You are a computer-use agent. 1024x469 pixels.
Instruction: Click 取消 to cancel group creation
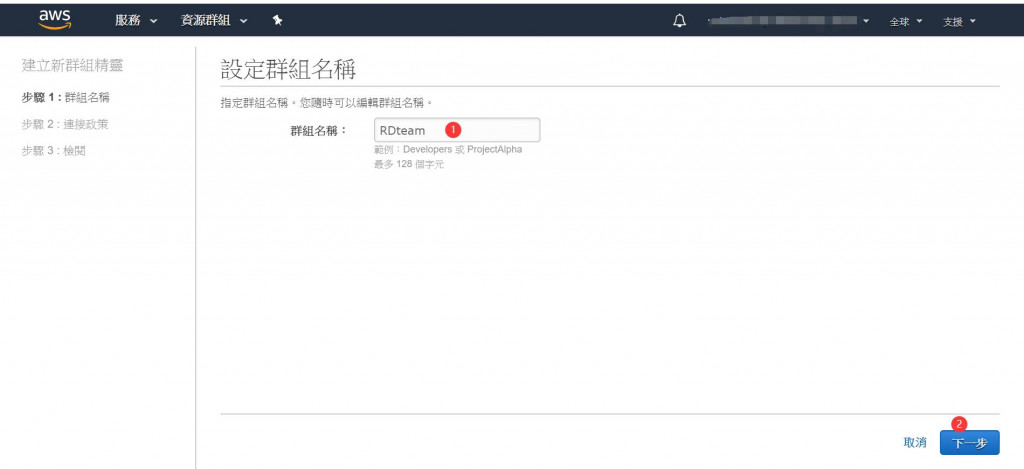[x=915, y=442]
